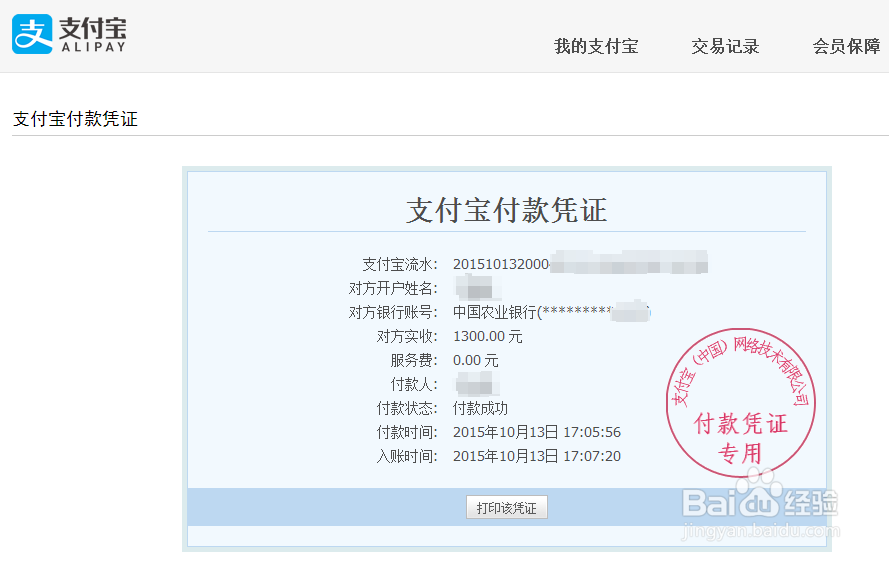Click the ALIPAY wordmark text
The height and width of the screenshot is (562, 889).
coord(94,48)
